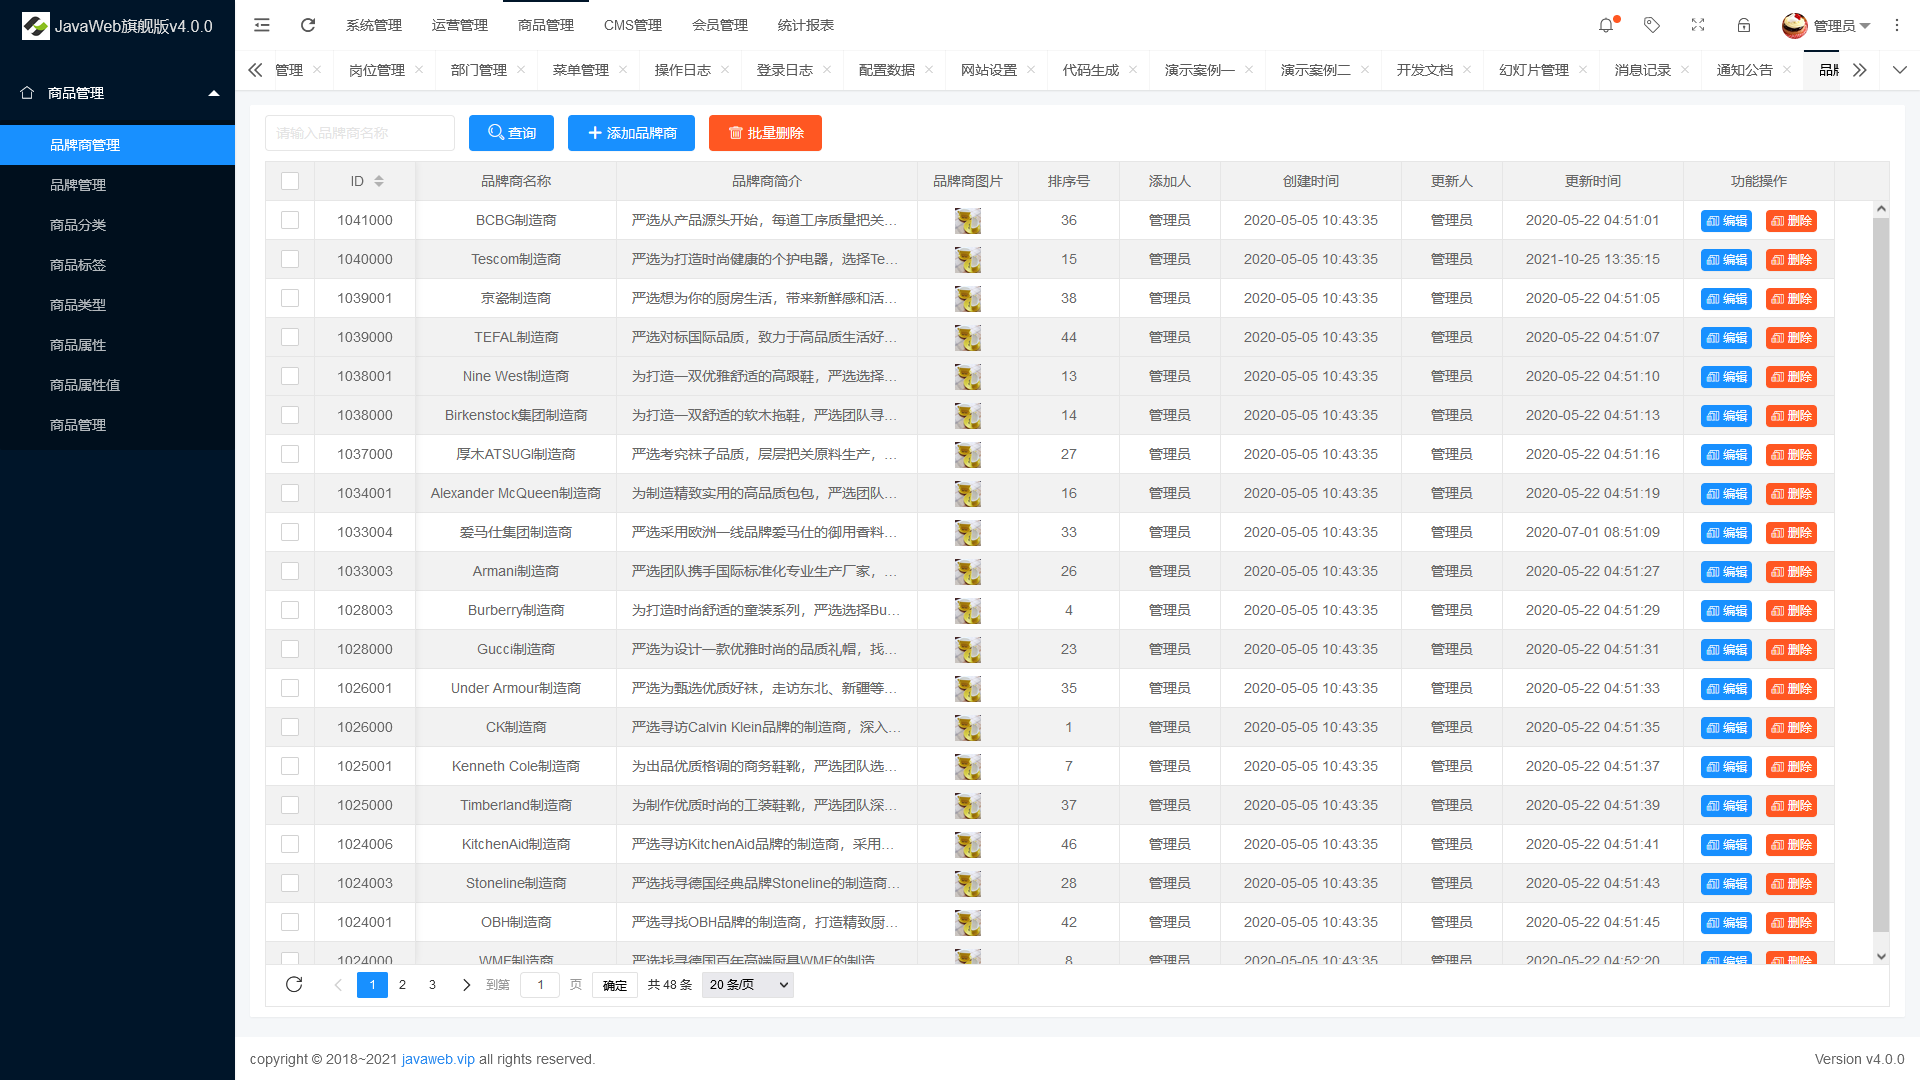Click 添加品牌商 button
Screen dimensions: 1920x1080
pyautogui.click(x=631, y=133)
